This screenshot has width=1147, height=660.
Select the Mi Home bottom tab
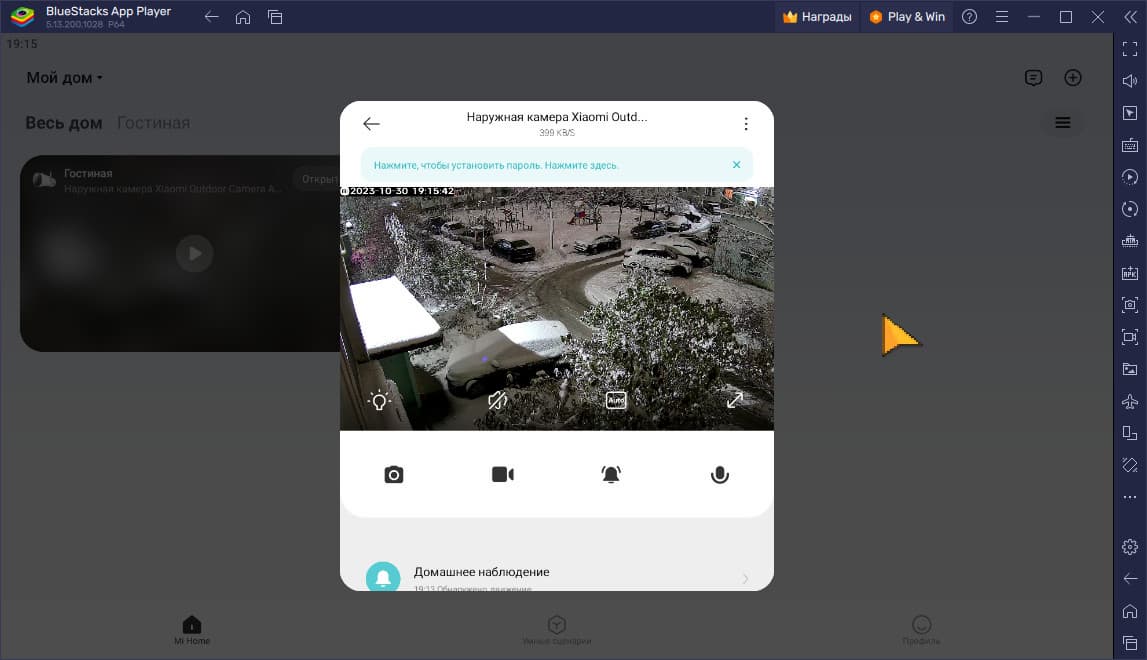(192, 629)
